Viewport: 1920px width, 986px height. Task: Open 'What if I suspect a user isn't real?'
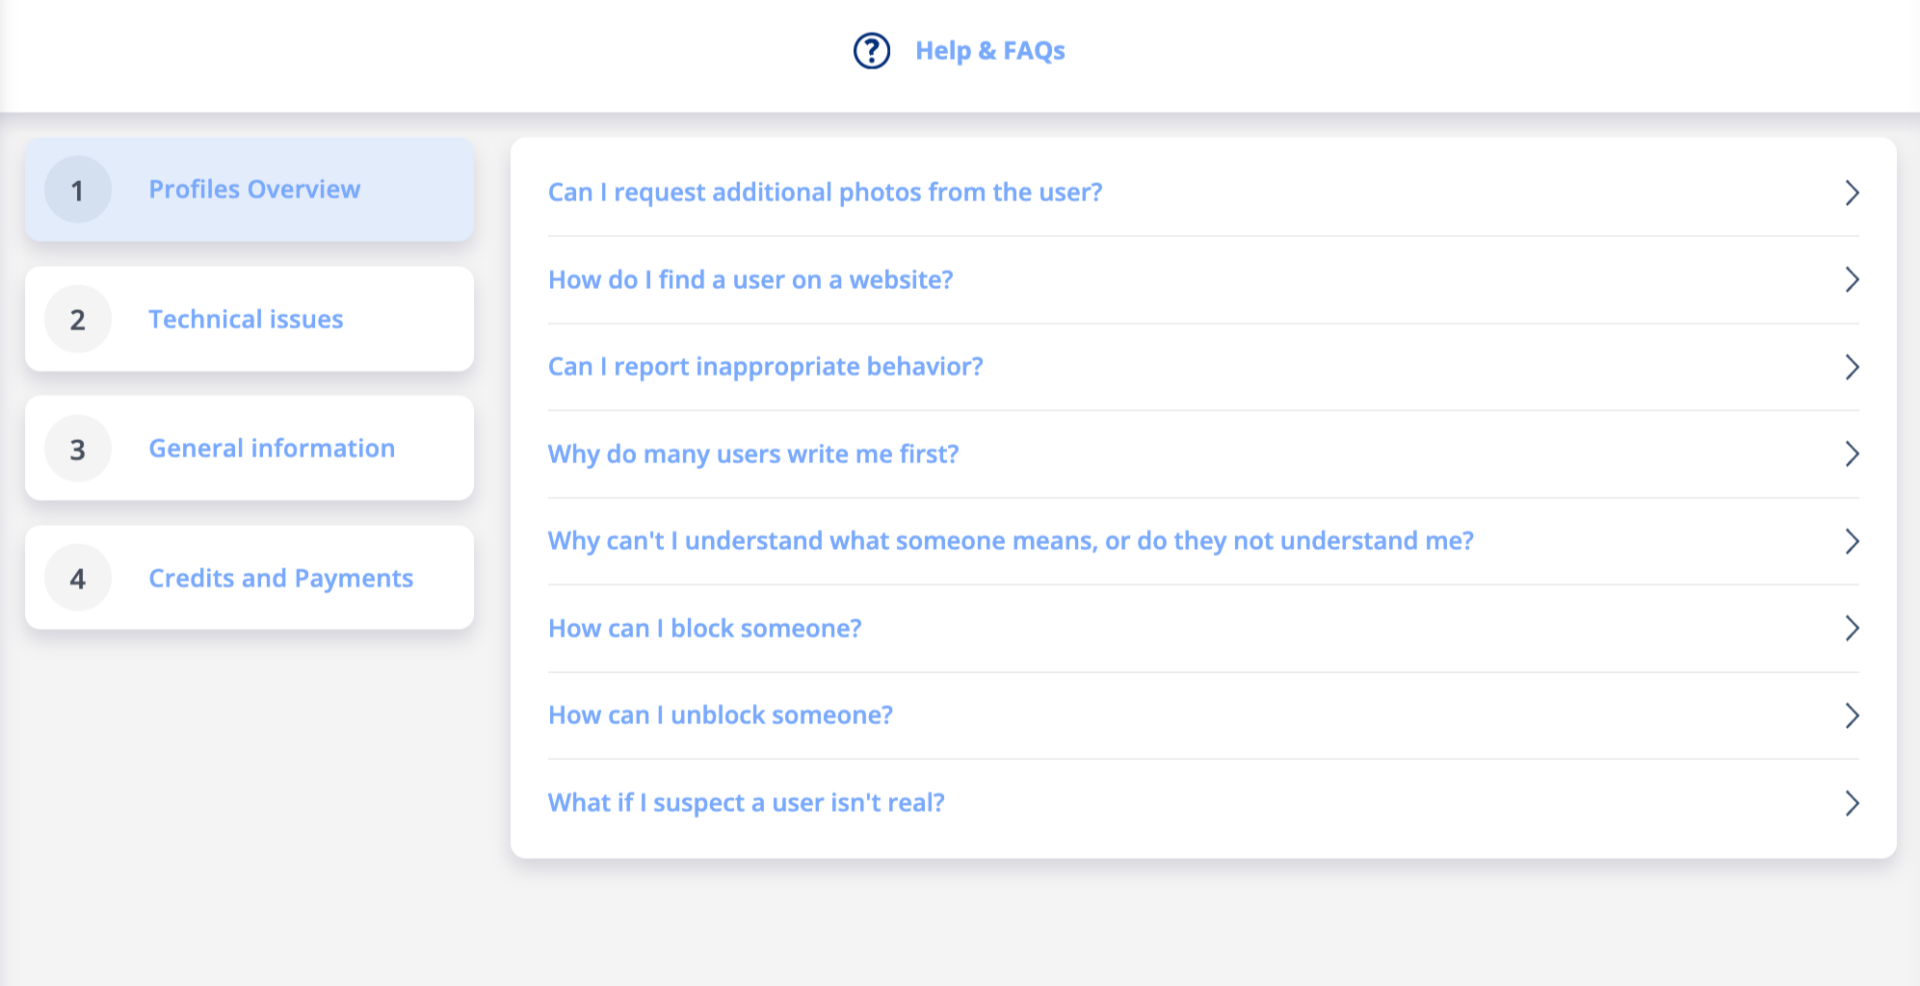(x=746, y=803)
